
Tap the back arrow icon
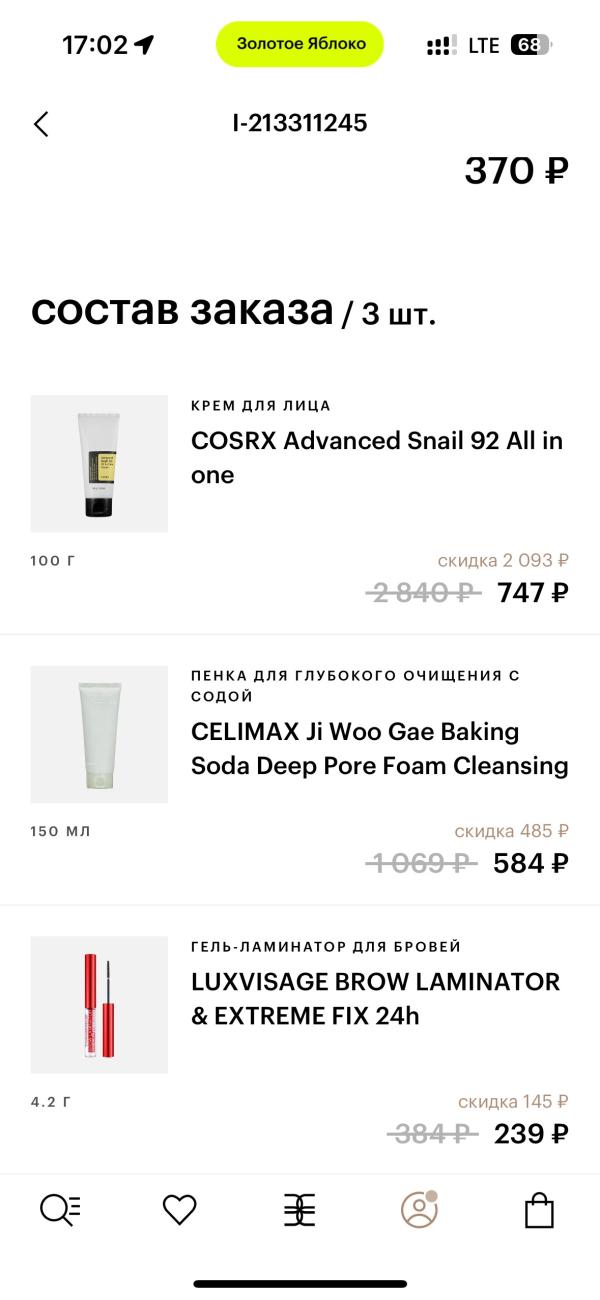[41, 124]
